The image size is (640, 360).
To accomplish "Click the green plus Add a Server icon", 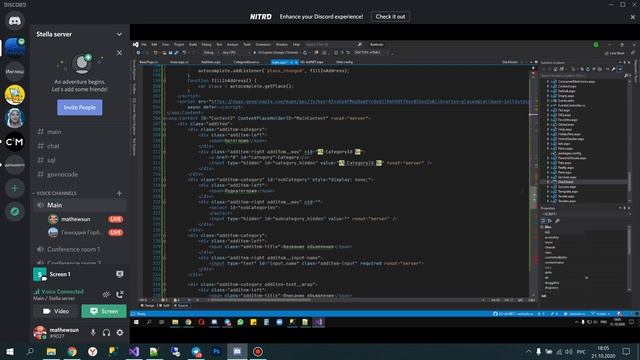I will [15, 188].
